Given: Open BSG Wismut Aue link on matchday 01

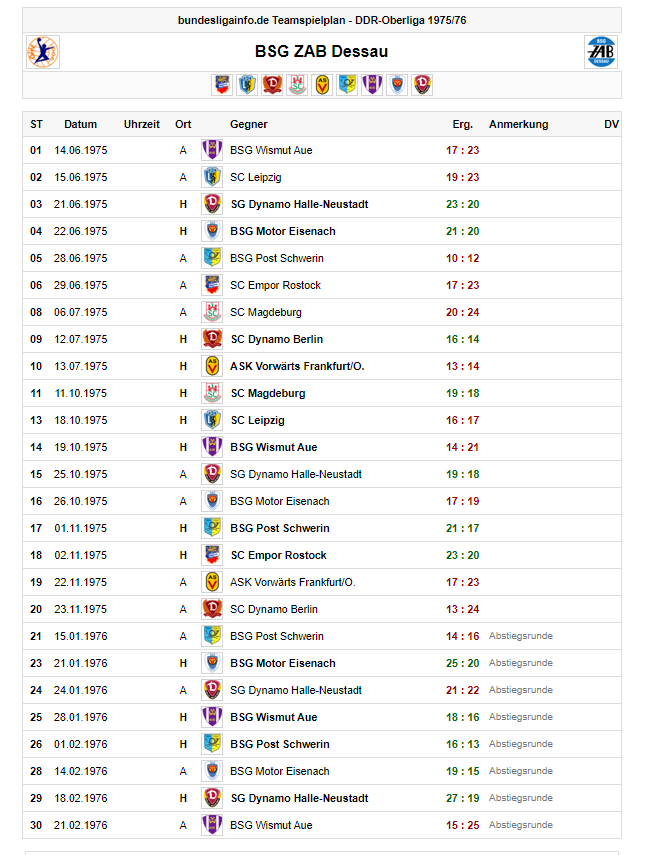Looking at the screenshot, I should click(271, 150).
